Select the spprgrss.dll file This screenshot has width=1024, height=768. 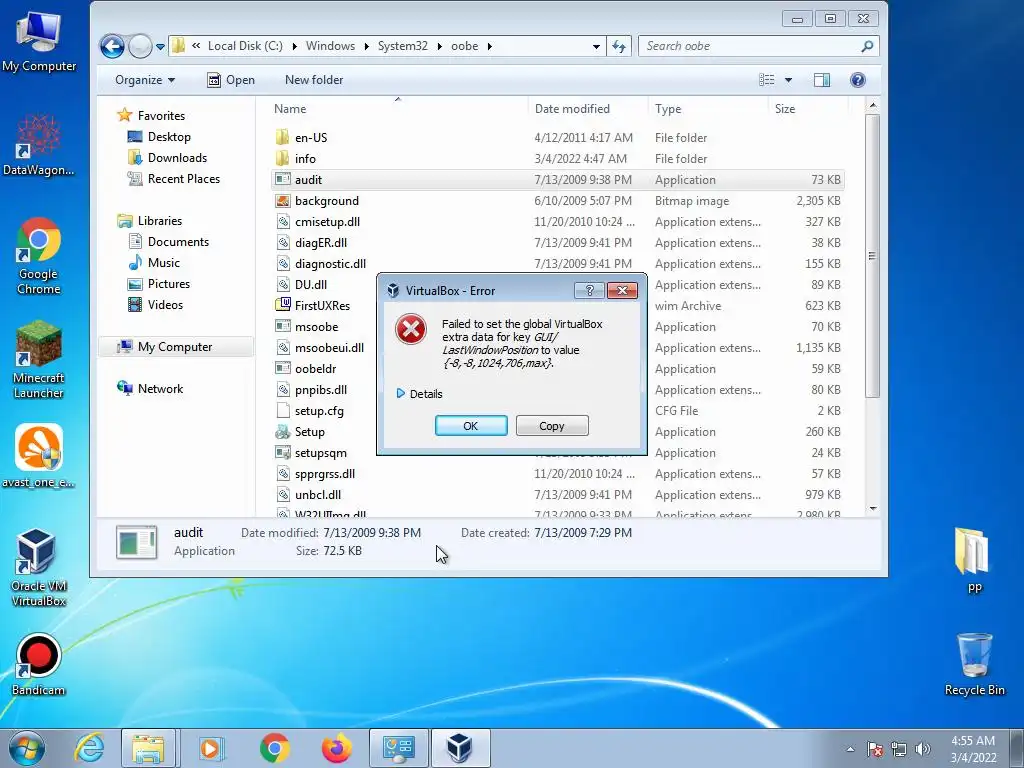tap(557, 473)
